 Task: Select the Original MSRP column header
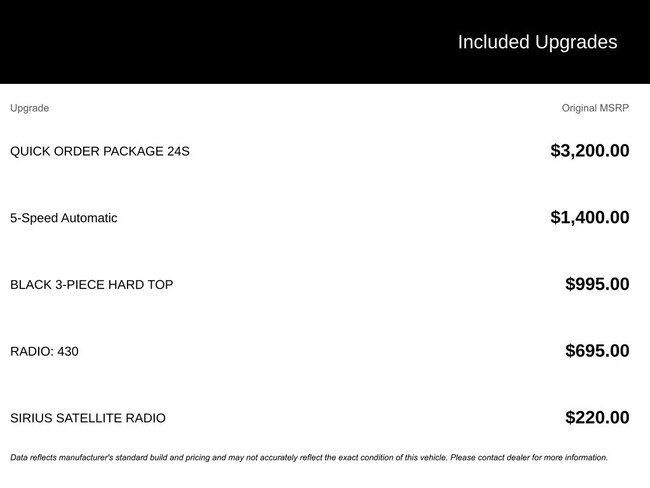(x=595, y=108)
